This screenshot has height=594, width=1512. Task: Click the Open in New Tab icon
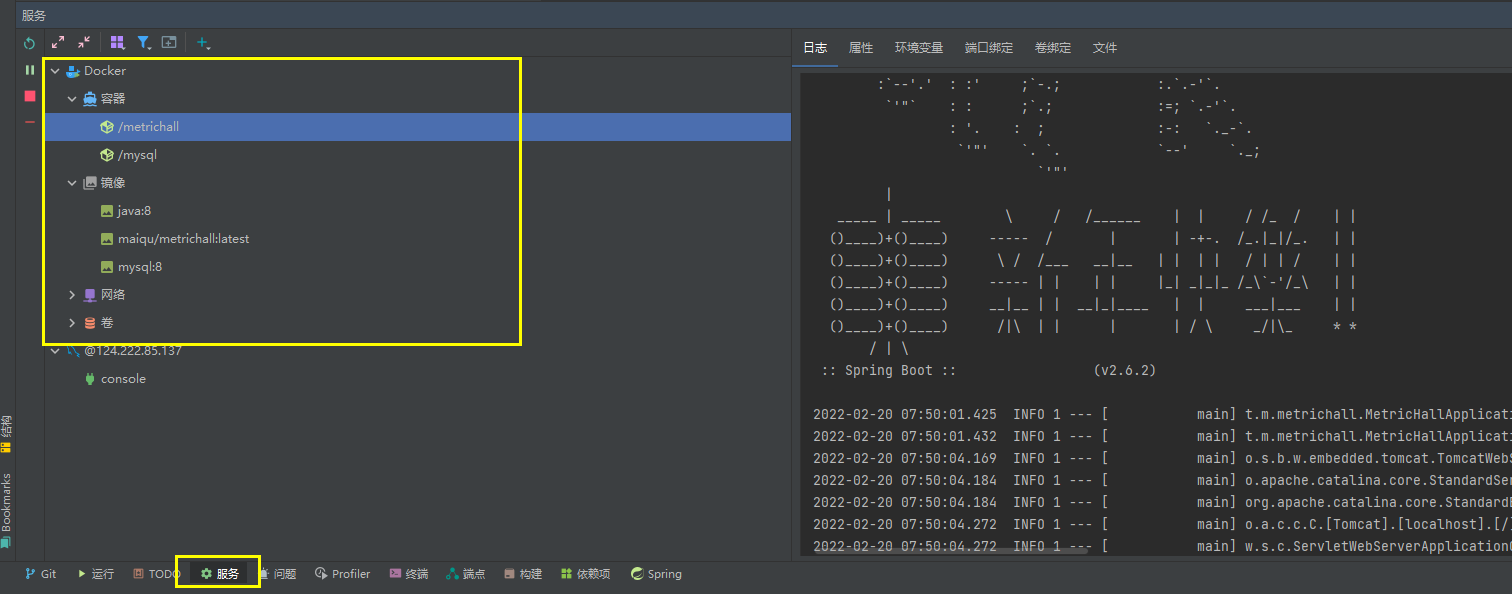pos(169,43)
